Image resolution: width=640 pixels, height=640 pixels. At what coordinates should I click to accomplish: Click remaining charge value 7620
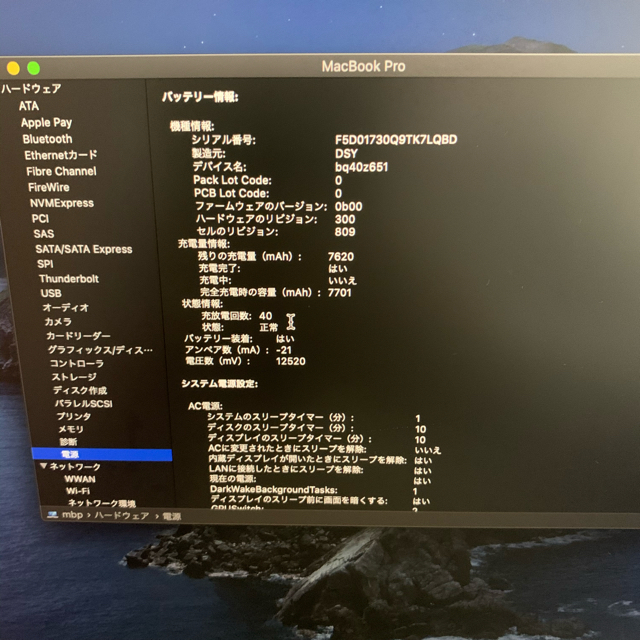click(x=341, y=257)
